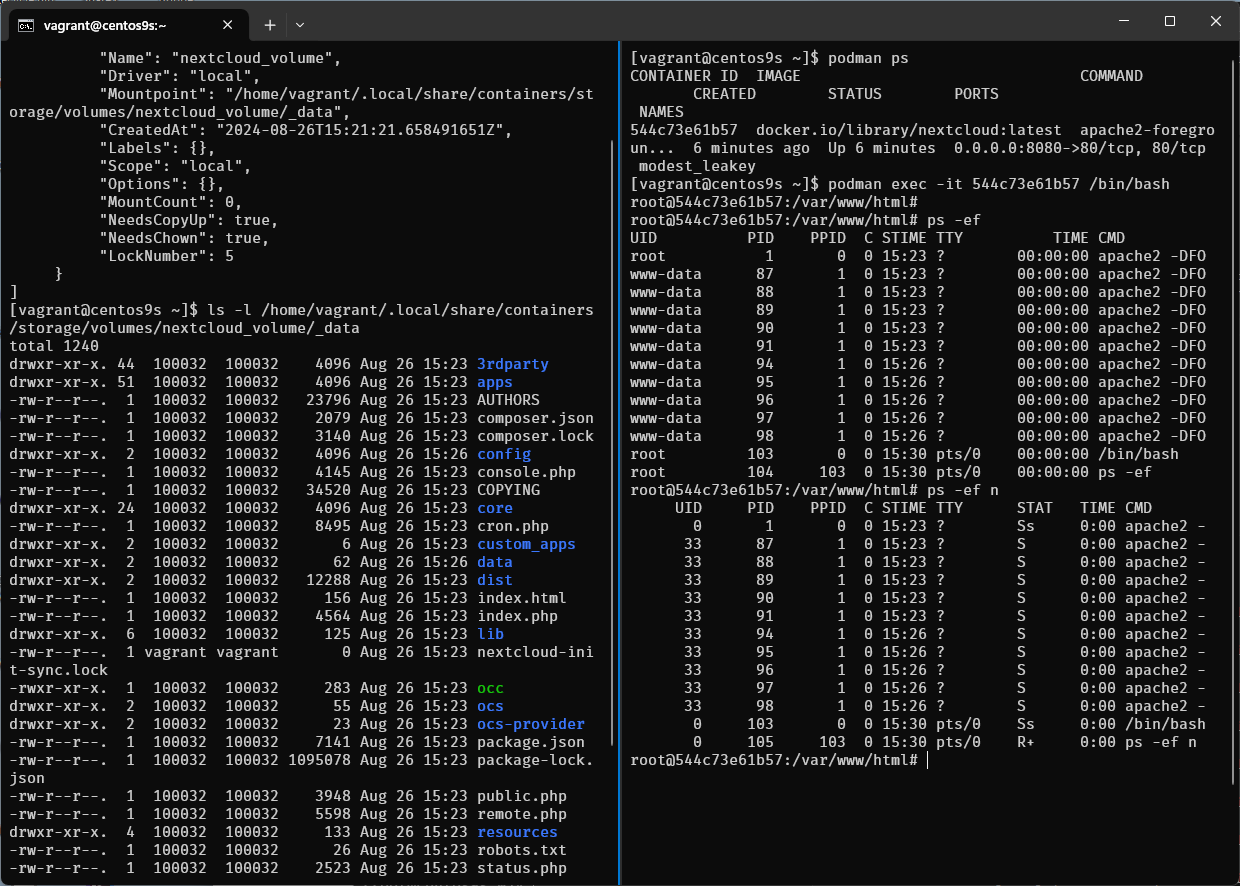Maximize the terminal window
This screenshot has width=1240, height=886.
pos(1169,22)
